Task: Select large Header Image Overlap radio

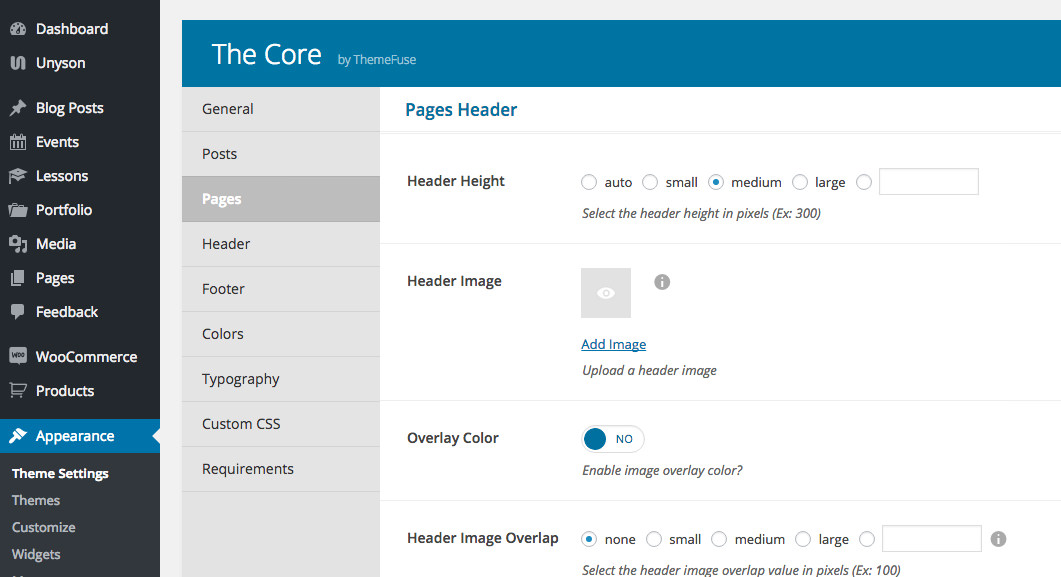Action: (803, 539)
